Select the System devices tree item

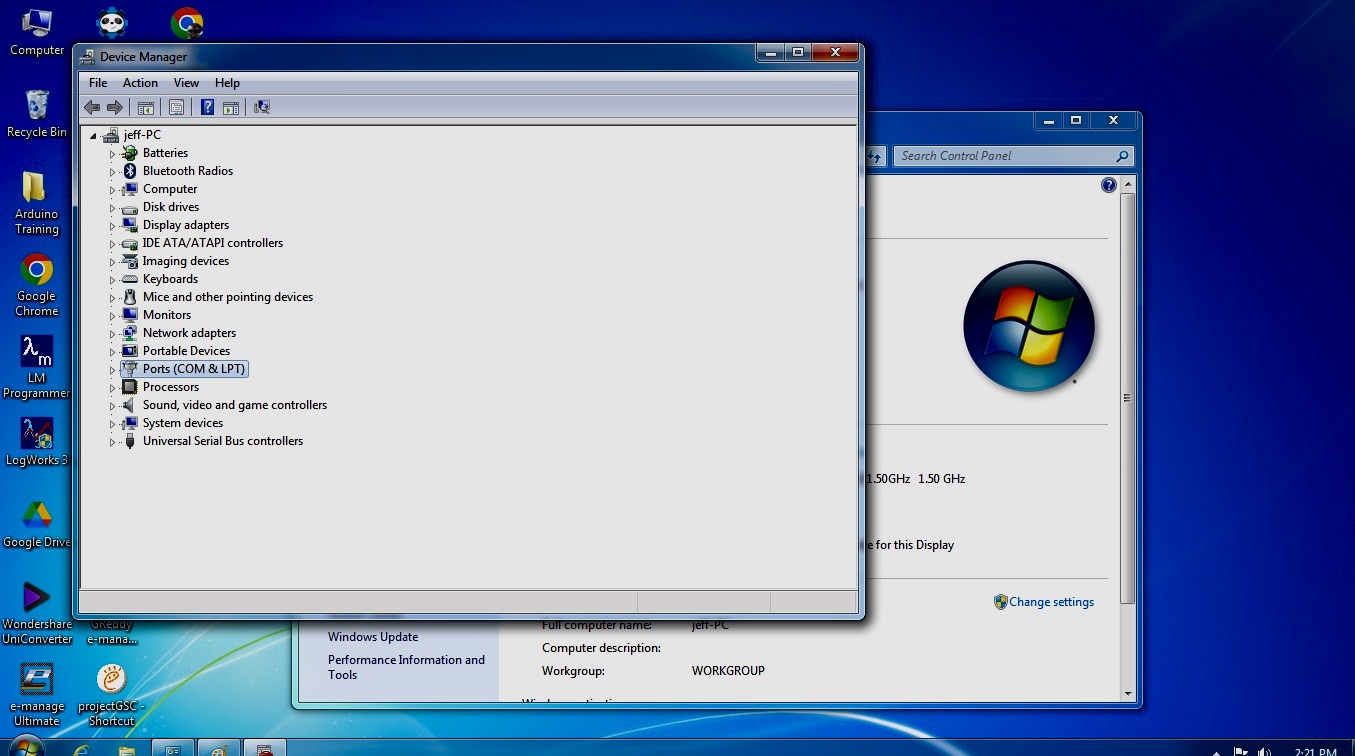(183, 423)
